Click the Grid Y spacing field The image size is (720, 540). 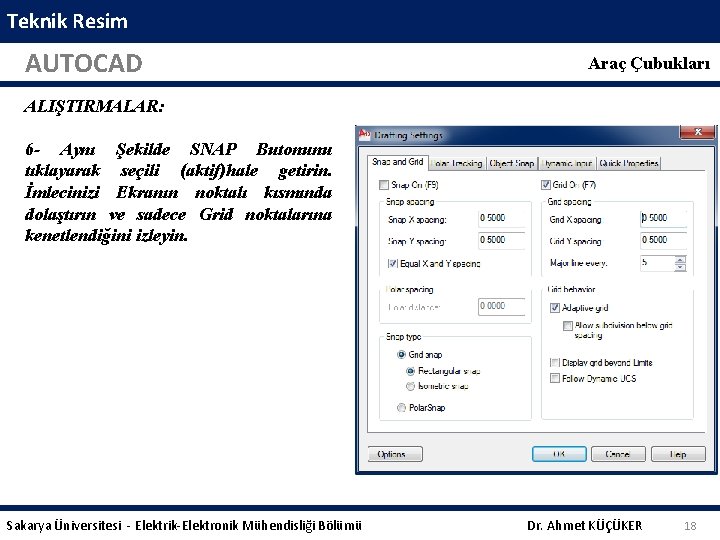(x=664, y=240)
